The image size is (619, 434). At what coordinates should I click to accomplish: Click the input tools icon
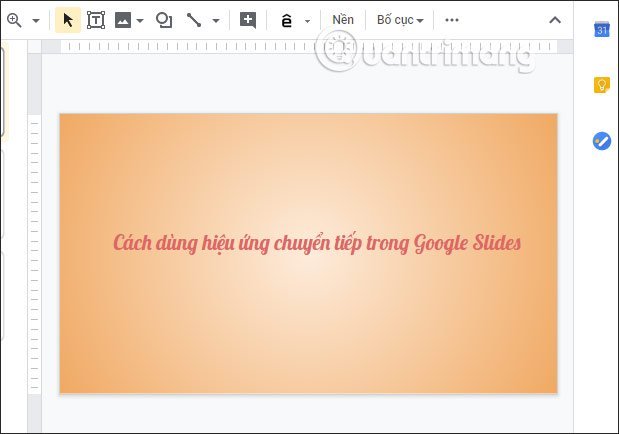[x=287, y=20]
